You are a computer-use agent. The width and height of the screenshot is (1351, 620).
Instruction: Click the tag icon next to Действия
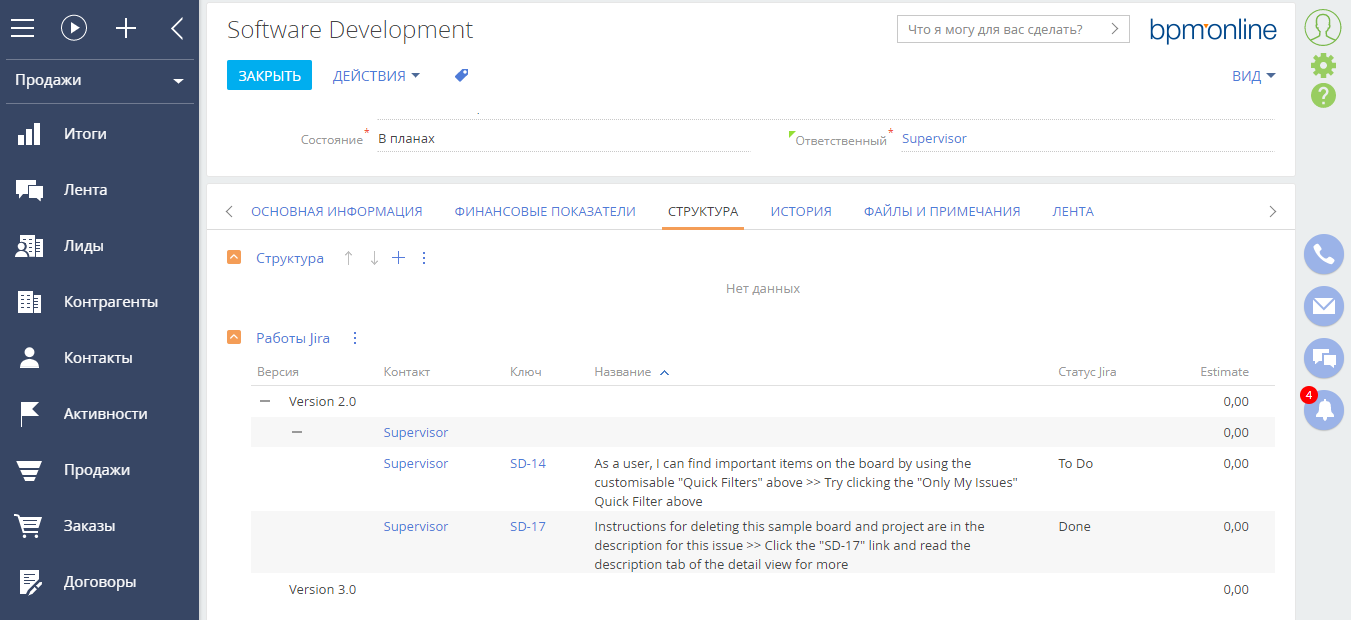point(461,75)
